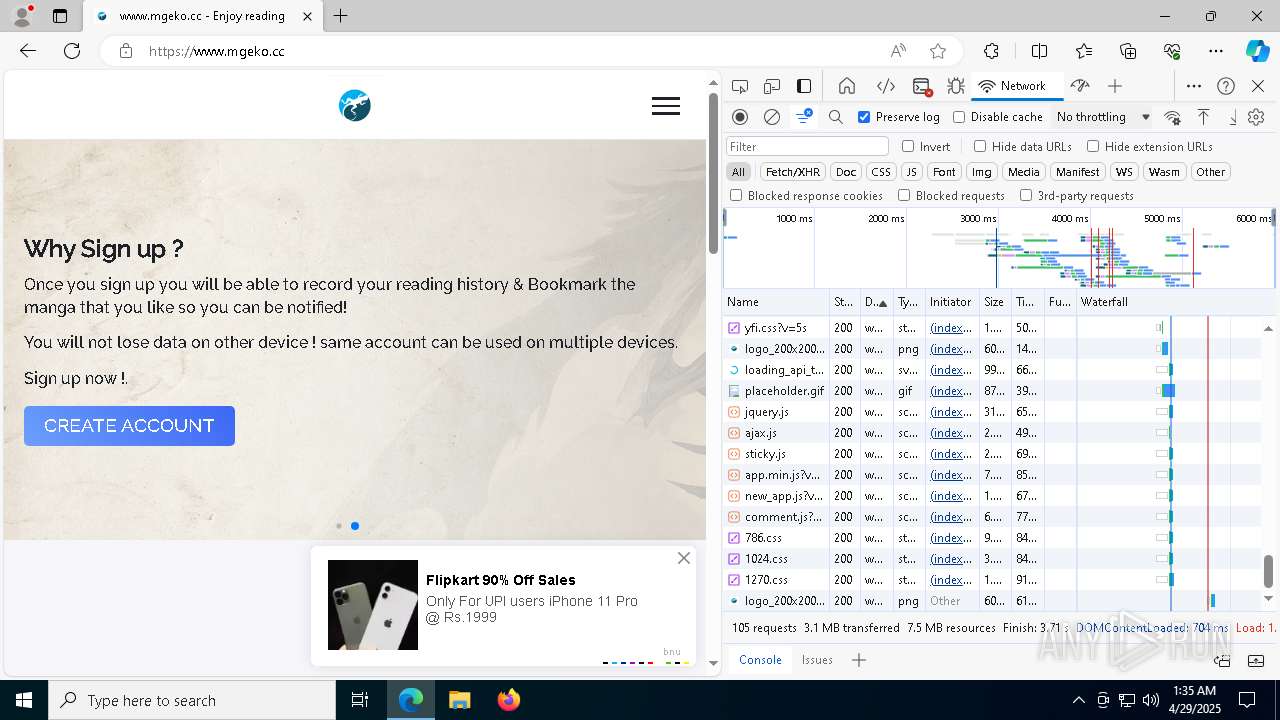This screenshot has height=720, width=1280.
Task: Toggle the network filter bar icon
Action: (804, 117)
